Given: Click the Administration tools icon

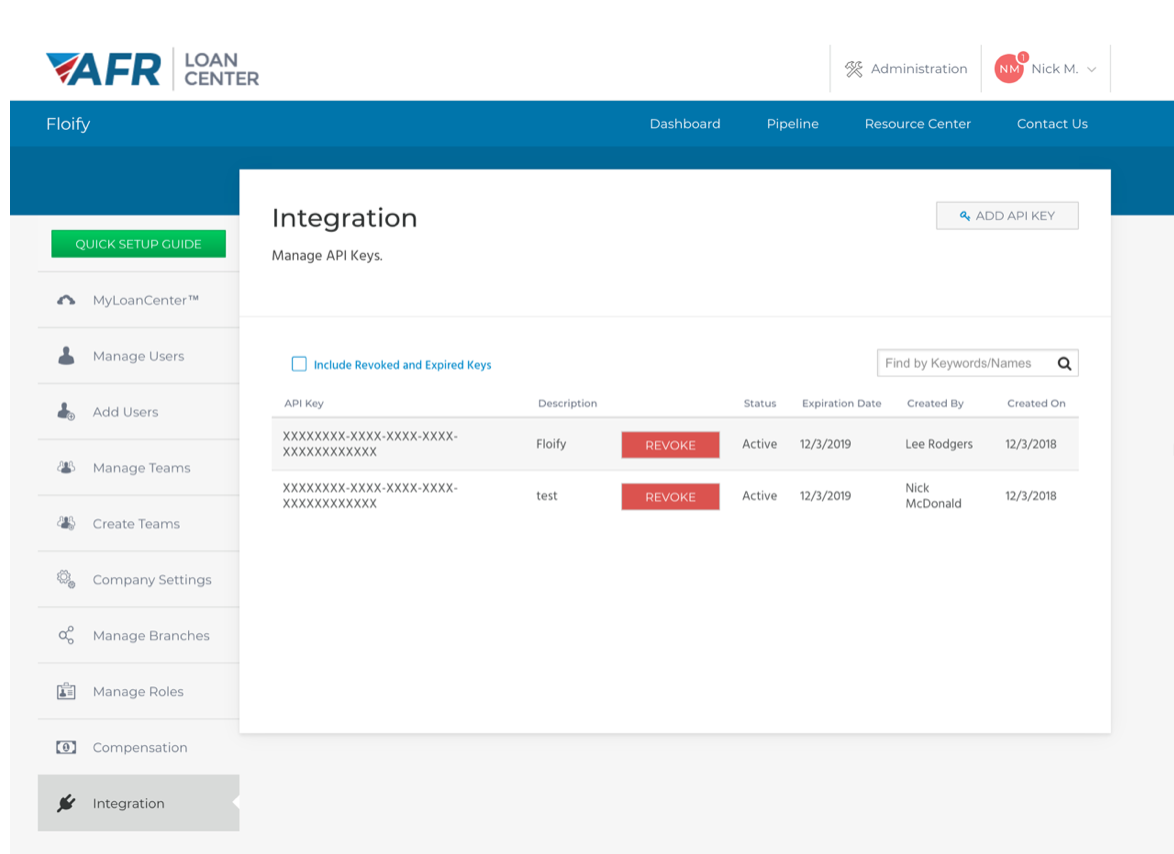Looking at the screenshot, I should (853, 69).
